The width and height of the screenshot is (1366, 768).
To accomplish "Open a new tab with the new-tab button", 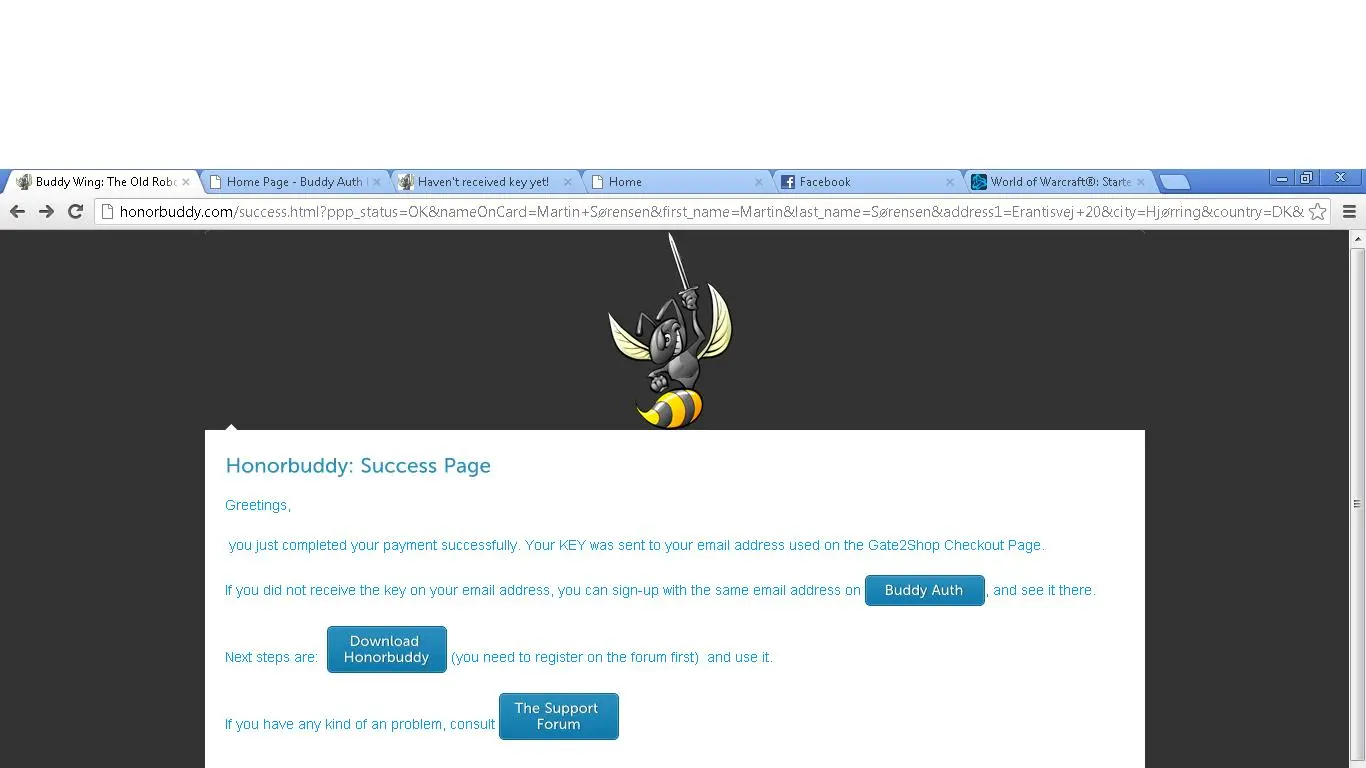I will 1174,182.
